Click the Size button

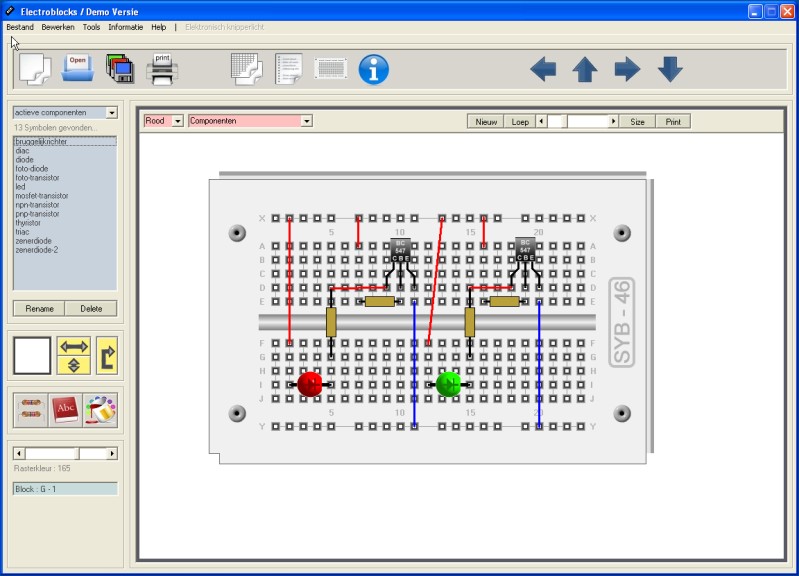(637, 122)
